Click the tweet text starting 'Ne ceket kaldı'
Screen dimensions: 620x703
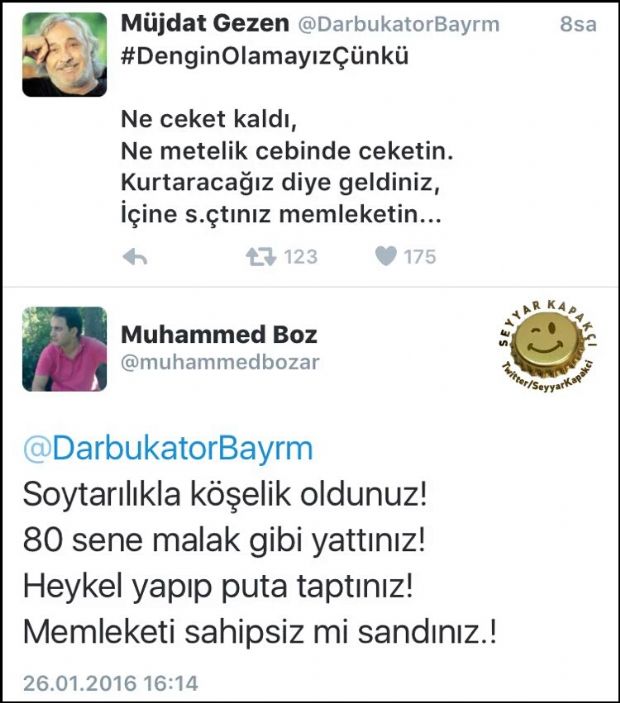click(287, 167)
